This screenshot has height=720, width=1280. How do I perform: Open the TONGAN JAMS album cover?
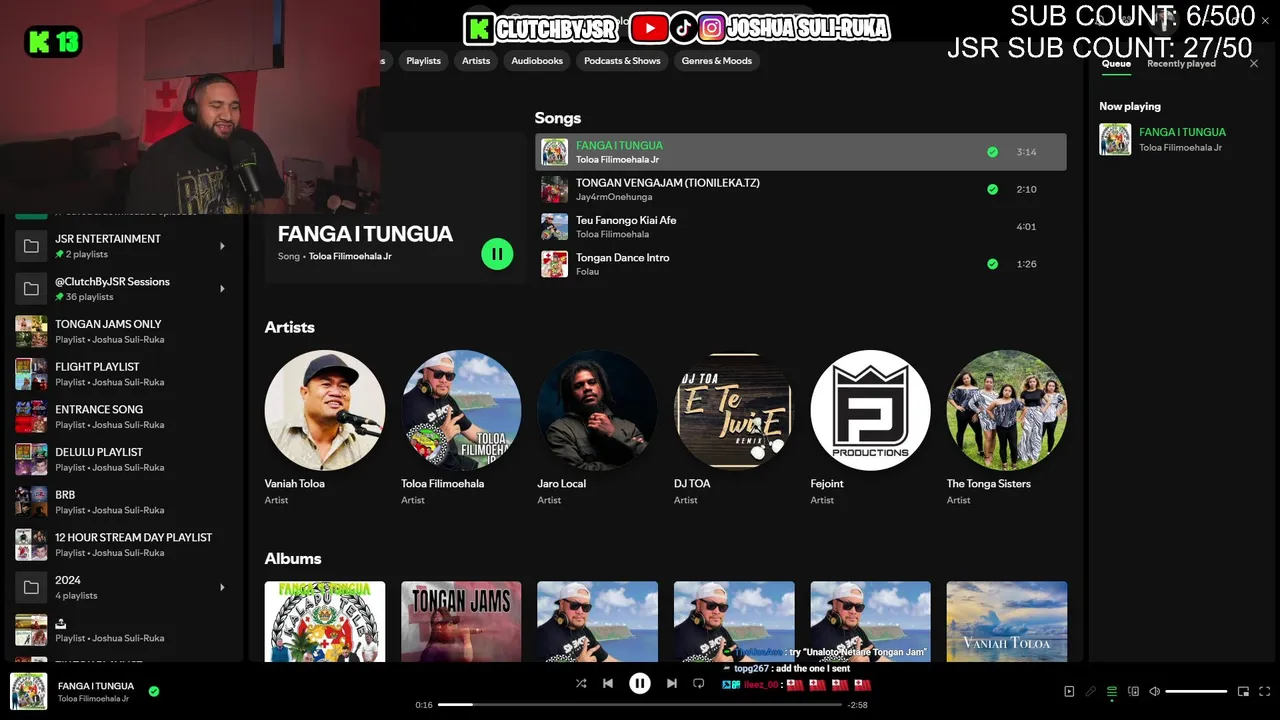(x=461, y=621)
